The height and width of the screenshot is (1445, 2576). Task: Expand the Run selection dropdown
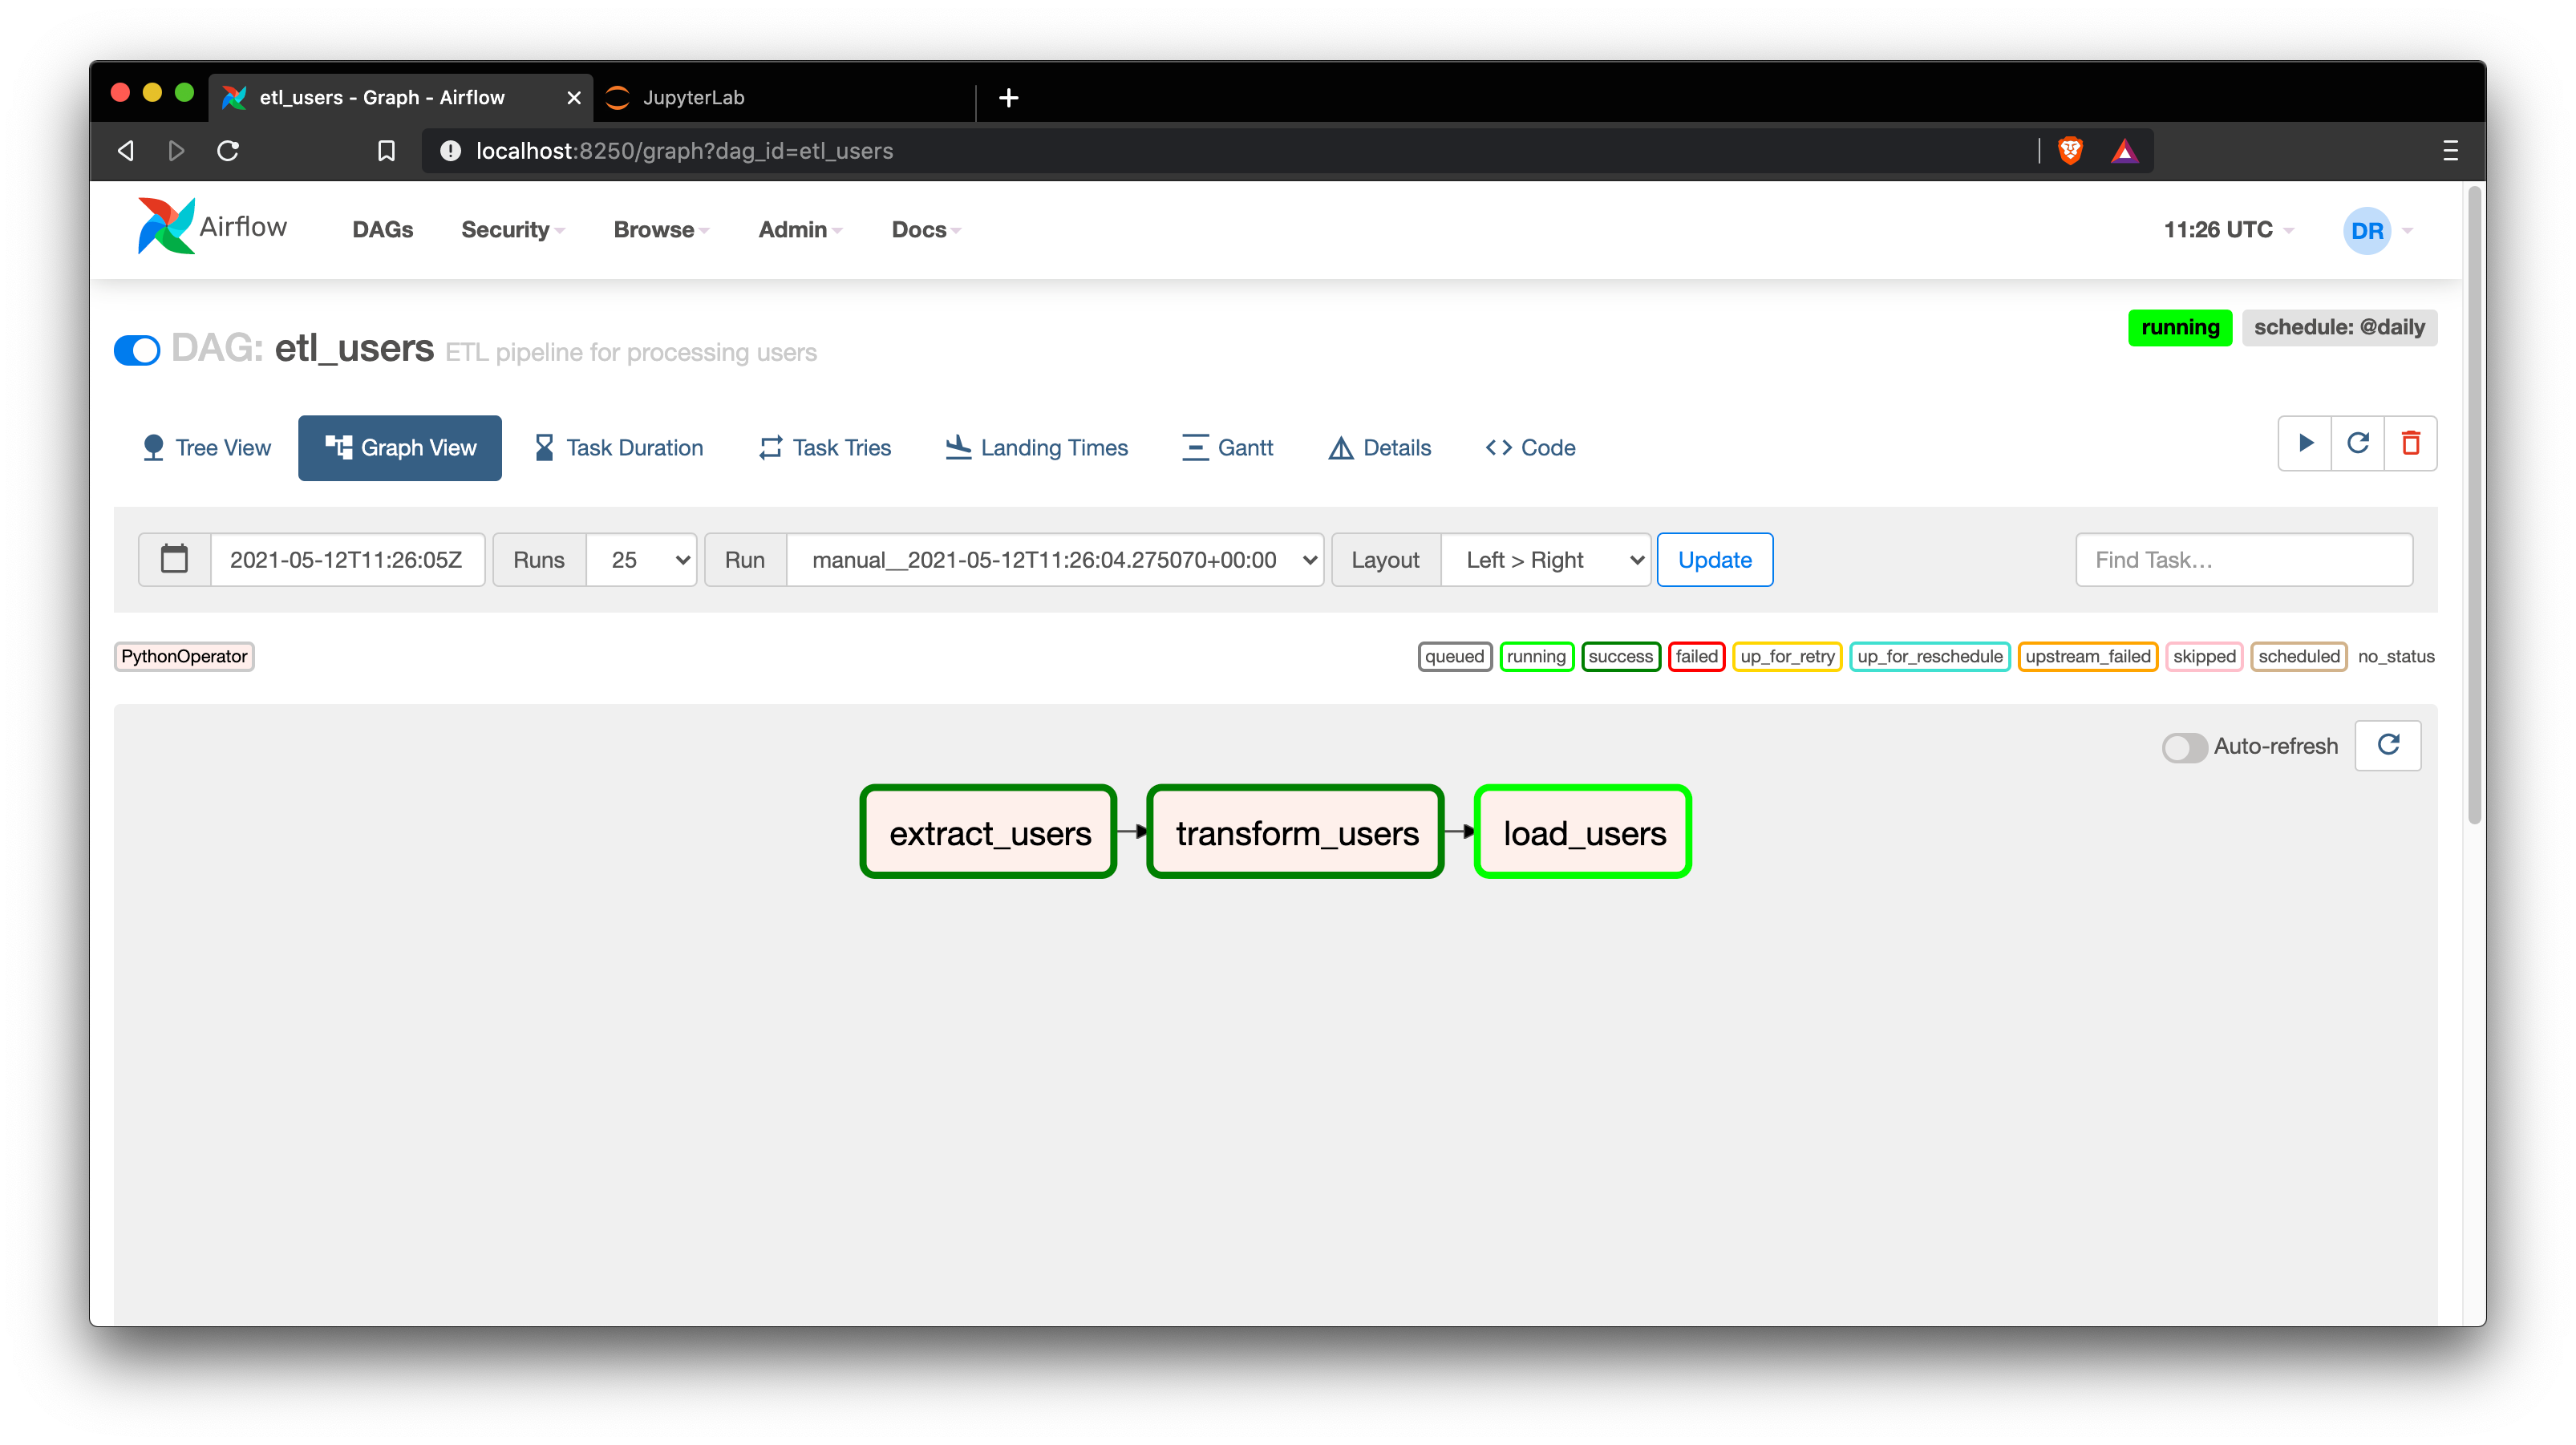1055,560
